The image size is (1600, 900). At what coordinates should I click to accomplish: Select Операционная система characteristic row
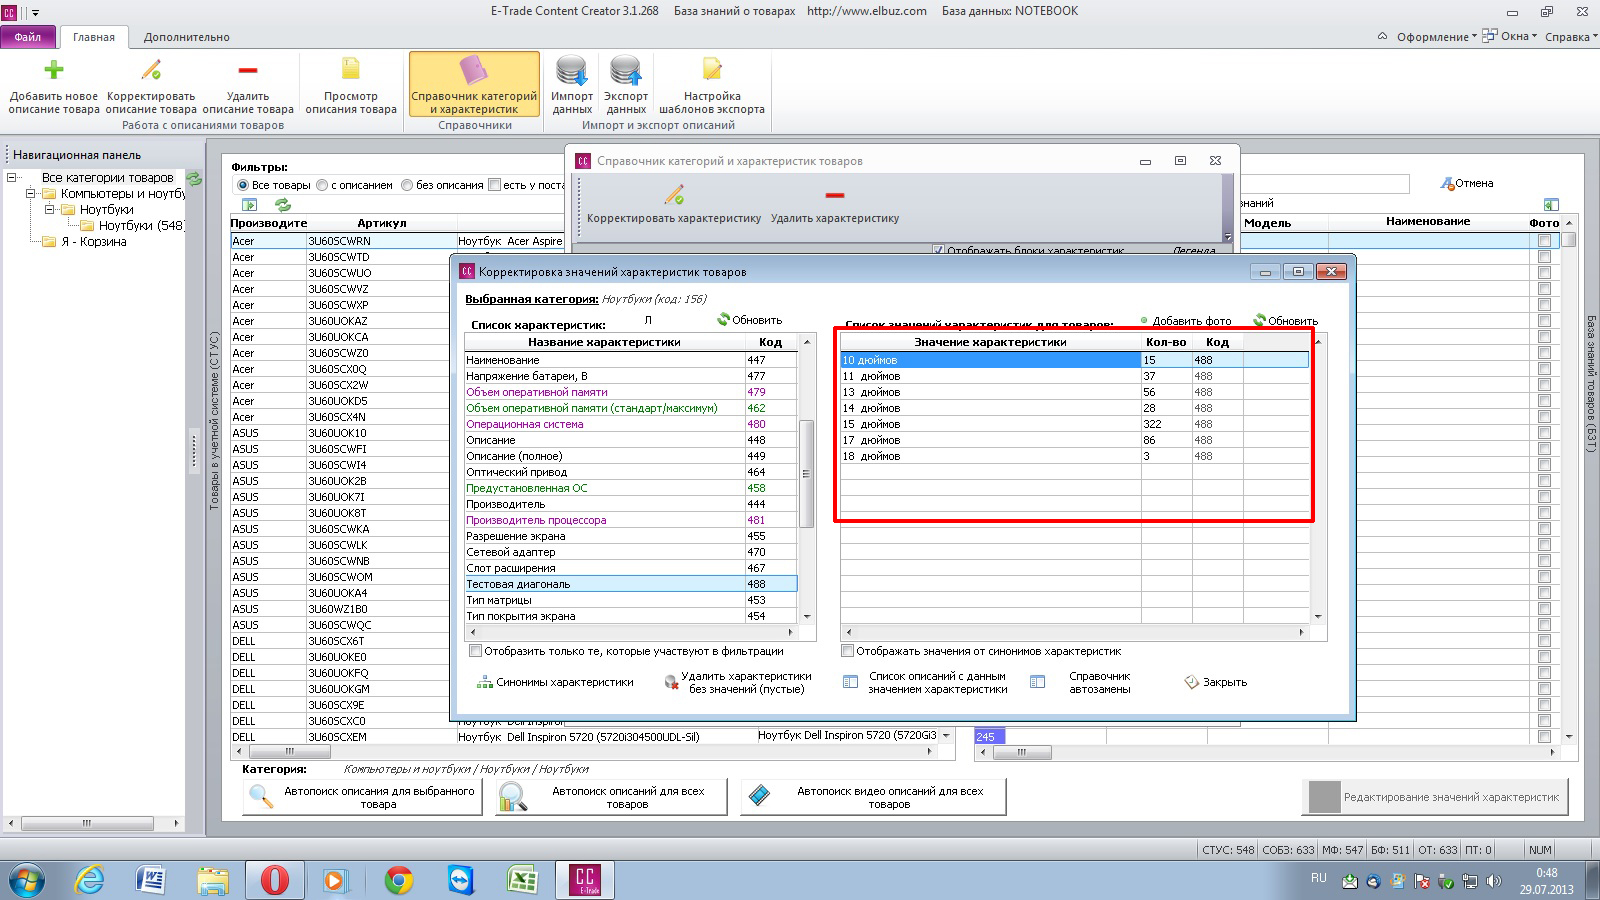coord(630,424)
